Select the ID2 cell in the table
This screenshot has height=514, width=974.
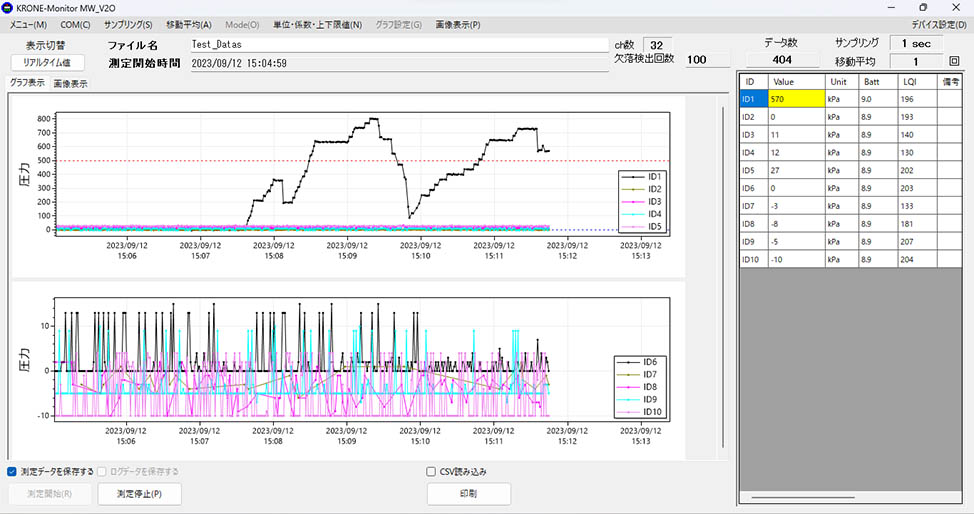[754, 117]
